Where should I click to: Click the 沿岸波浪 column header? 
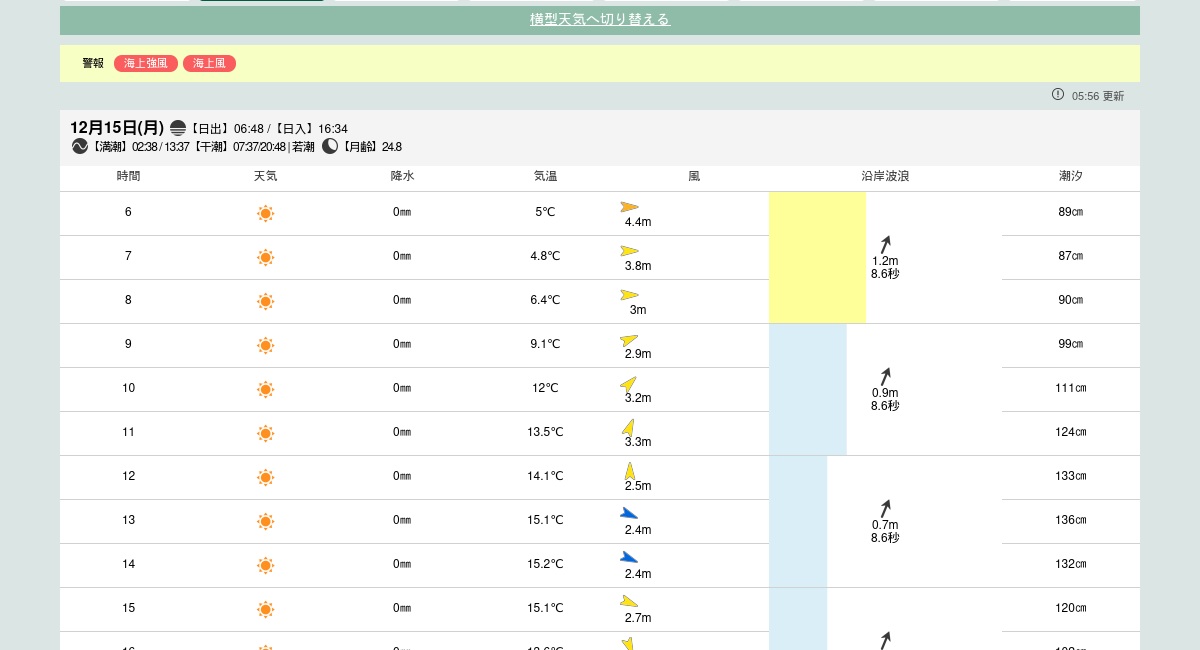[885, 176]
